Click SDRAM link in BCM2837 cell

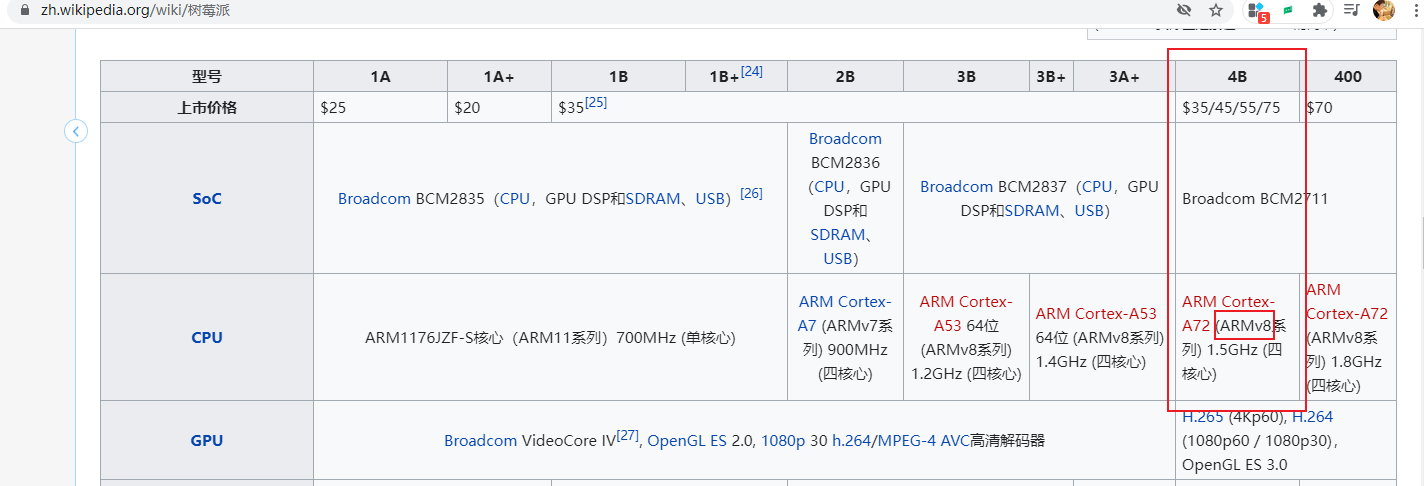tap(1033, 210)
